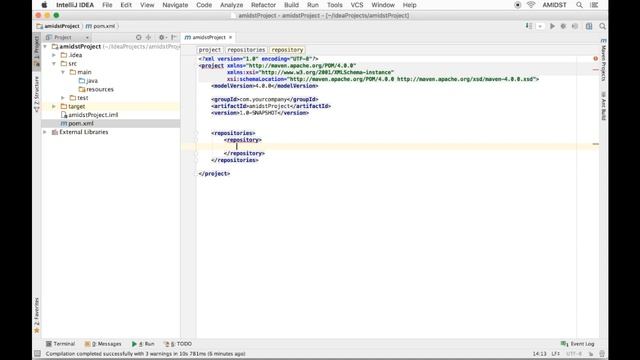
Task: Click the LF line separator in status bar
Action: coord(556,354)
